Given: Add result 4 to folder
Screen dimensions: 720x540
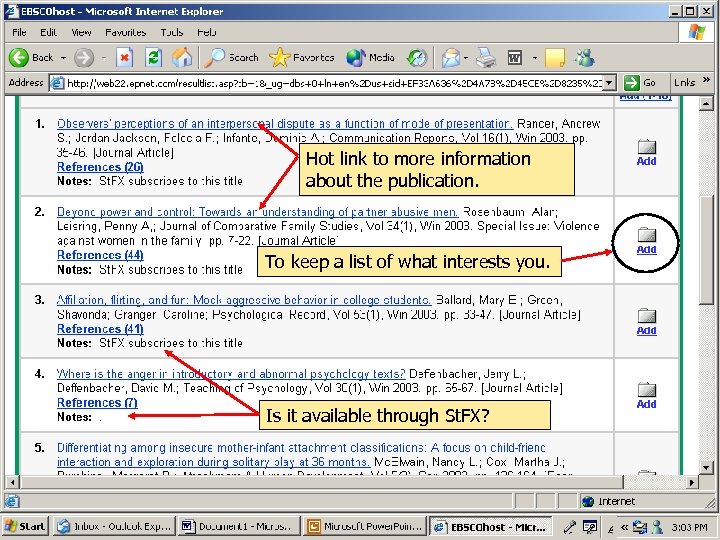Looking at the screenshot, I should tap(647, 396).
